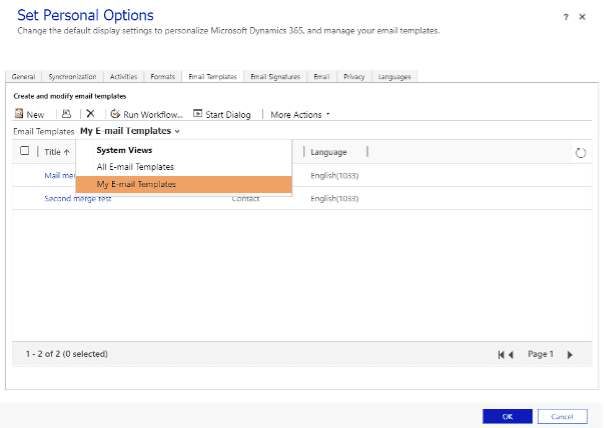This screenshot has width=604, height=428.
Task: Open the Synchronization tab
Action: click(x=73, y=76)
